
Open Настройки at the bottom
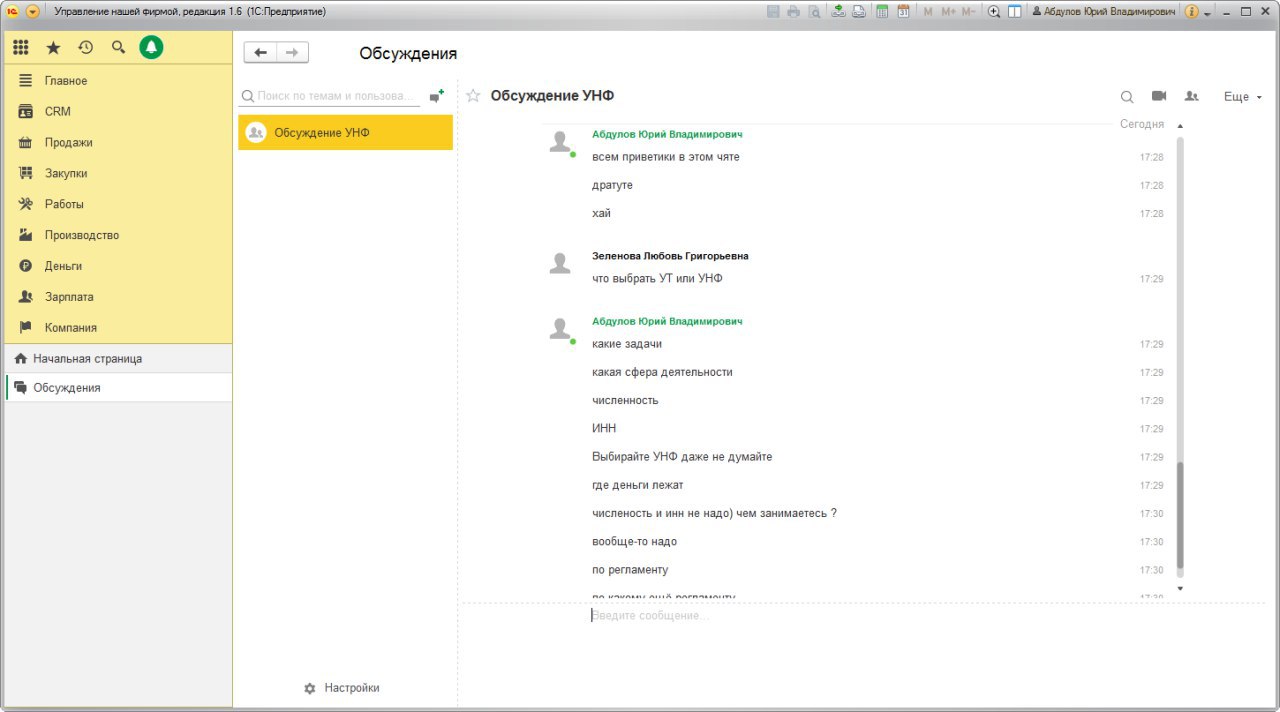tap(342, 688)
